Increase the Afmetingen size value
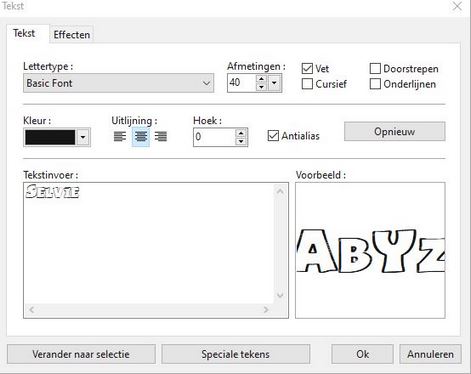Screen dimensions: 471x374 pos(261,79)
